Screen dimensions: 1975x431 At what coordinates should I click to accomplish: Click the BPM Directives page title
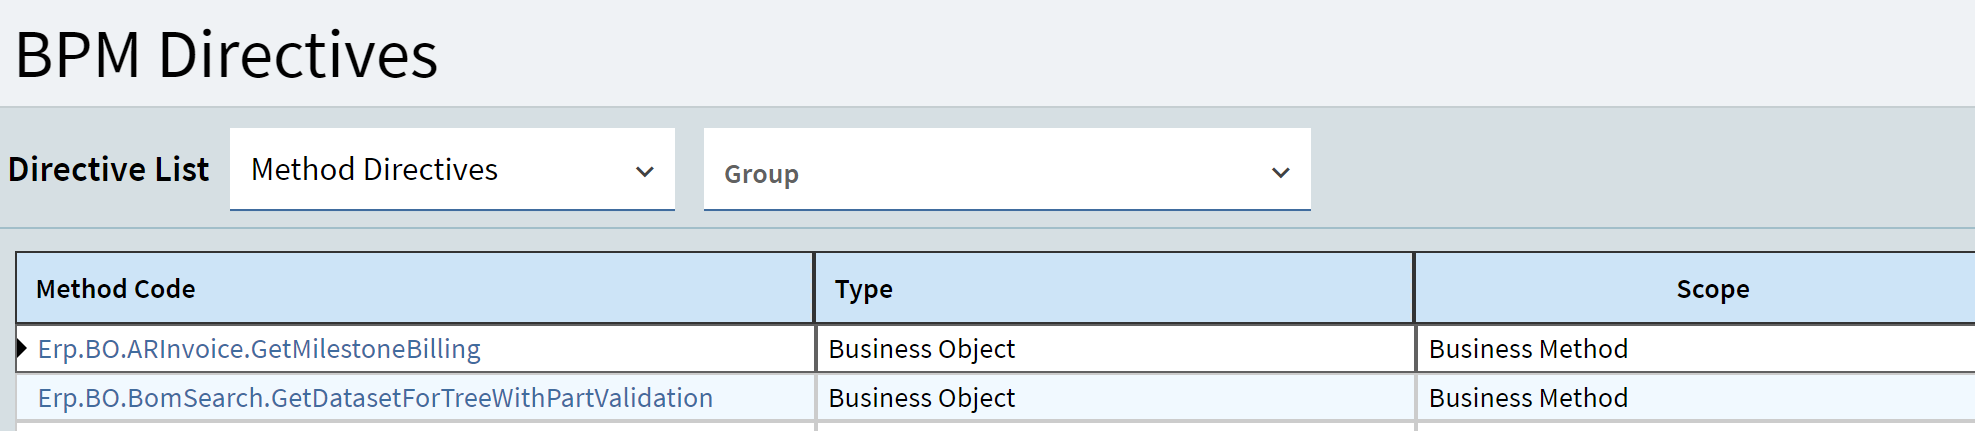[x=226, y=54]
